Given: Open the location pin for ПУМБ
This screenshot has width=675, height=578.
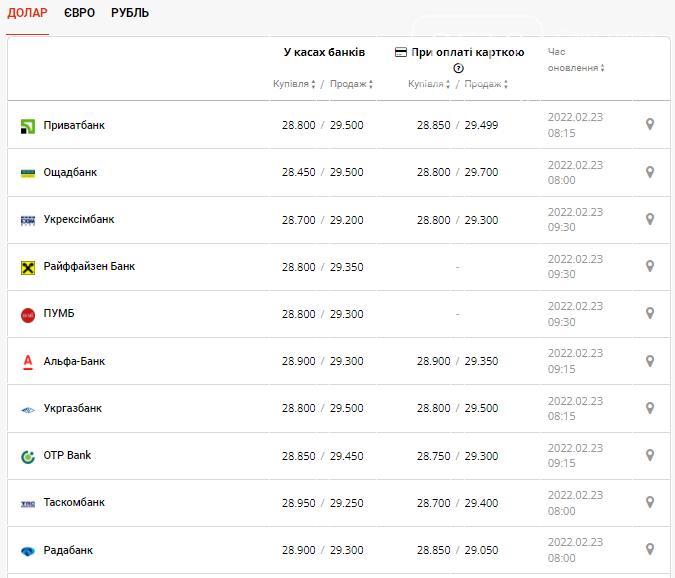Looking at the screenshot, I should coord(650,313).
